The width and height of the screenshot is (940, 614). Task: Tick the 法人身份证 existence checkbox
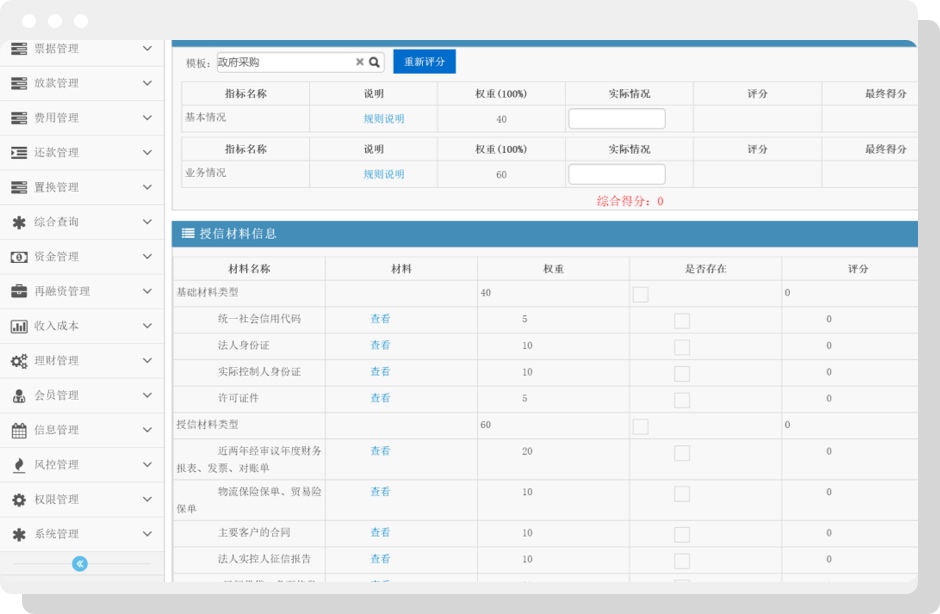tap(682, 347)
